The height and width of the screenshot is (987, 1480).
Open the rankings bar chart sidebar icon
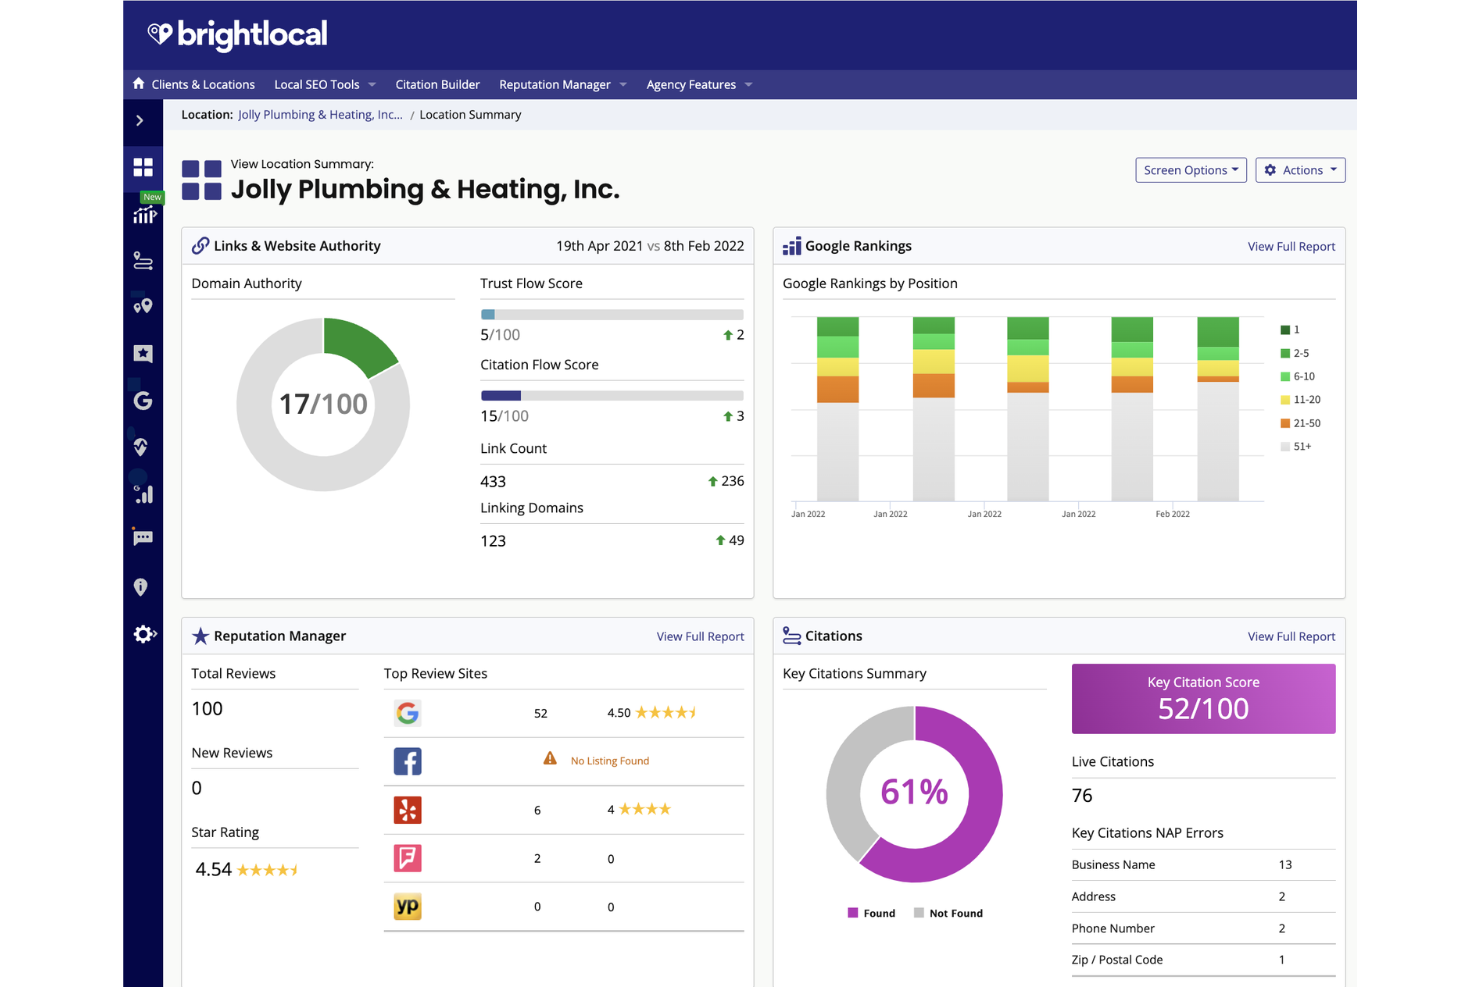point(144,494)
